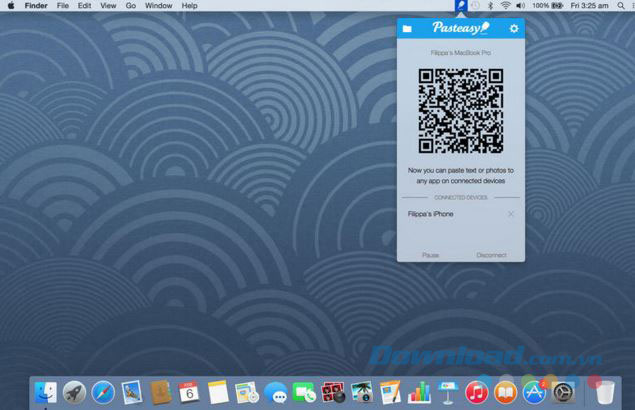Open Messages from the Dock
Screen dimensions: 635x410
click(x=276, y=393)
